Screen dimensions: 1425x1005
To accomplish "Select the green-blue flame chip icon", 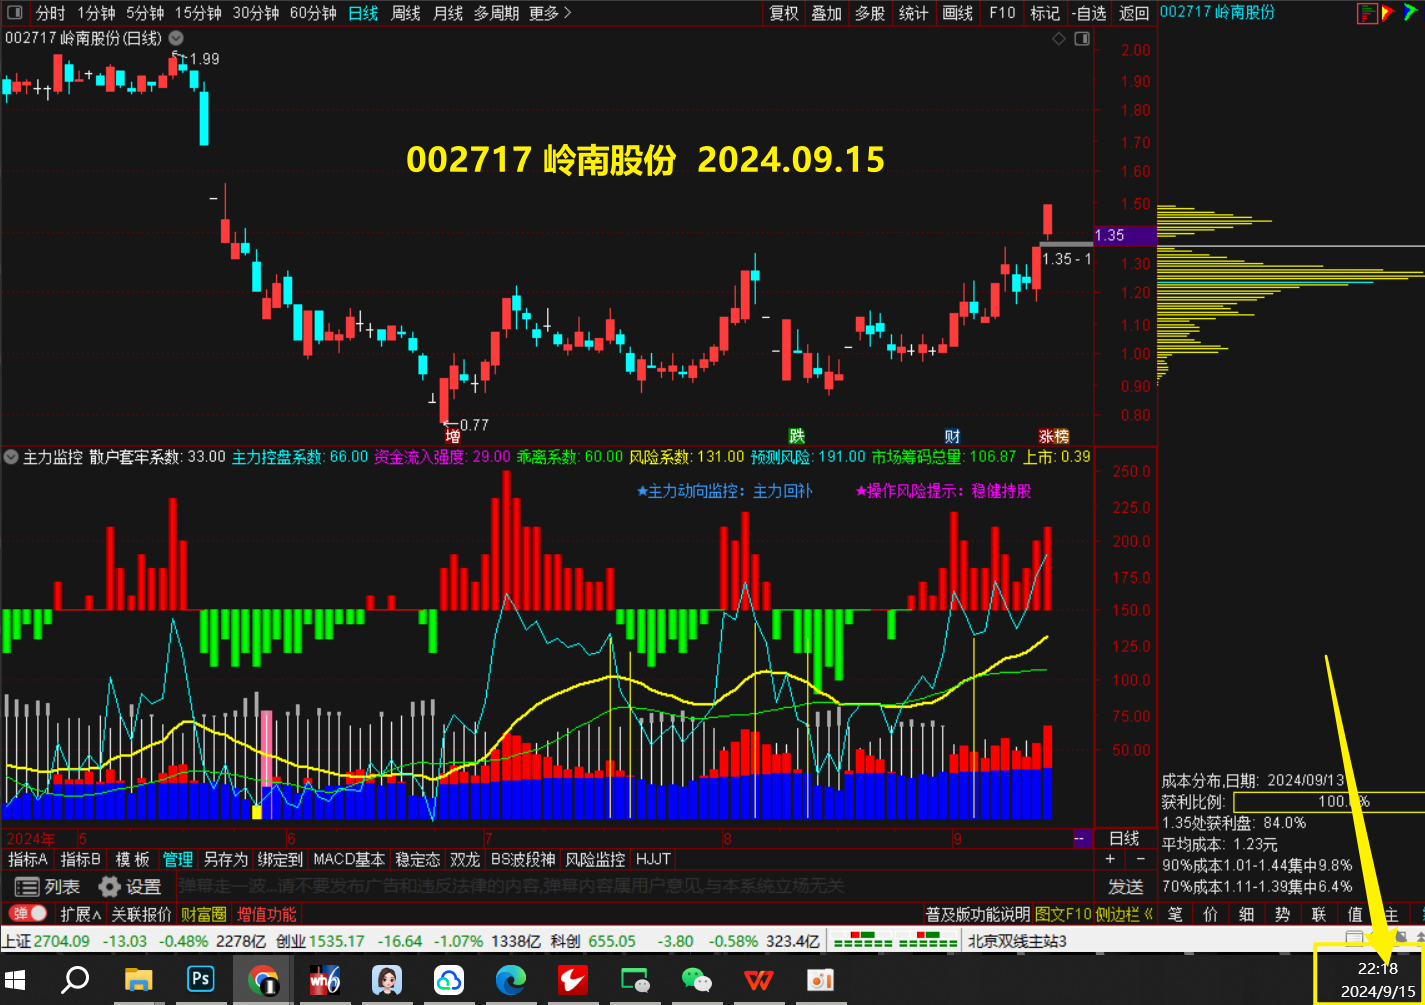I will pyautogui.click(x=1412, y=13).
